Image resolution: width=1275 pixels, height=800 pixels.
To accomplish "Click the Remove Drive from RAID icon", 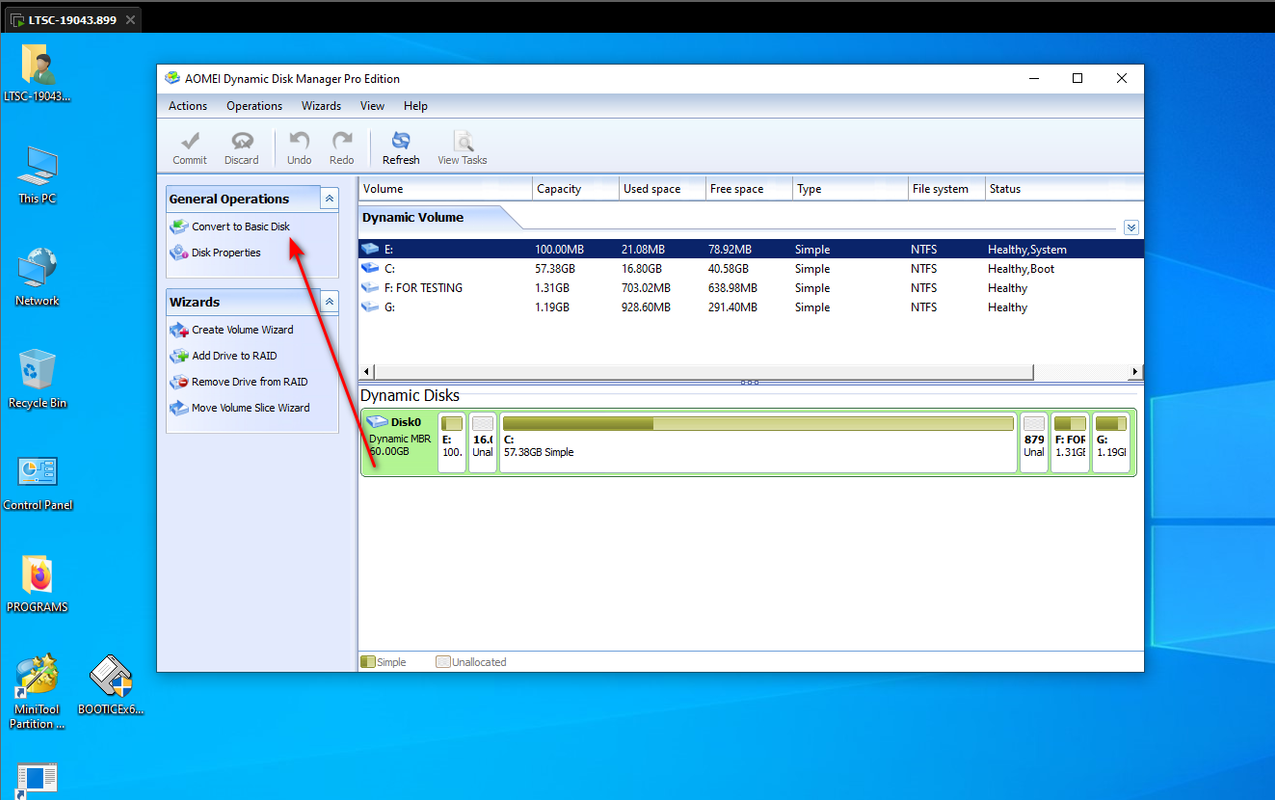I will click(x=179, y=382).
